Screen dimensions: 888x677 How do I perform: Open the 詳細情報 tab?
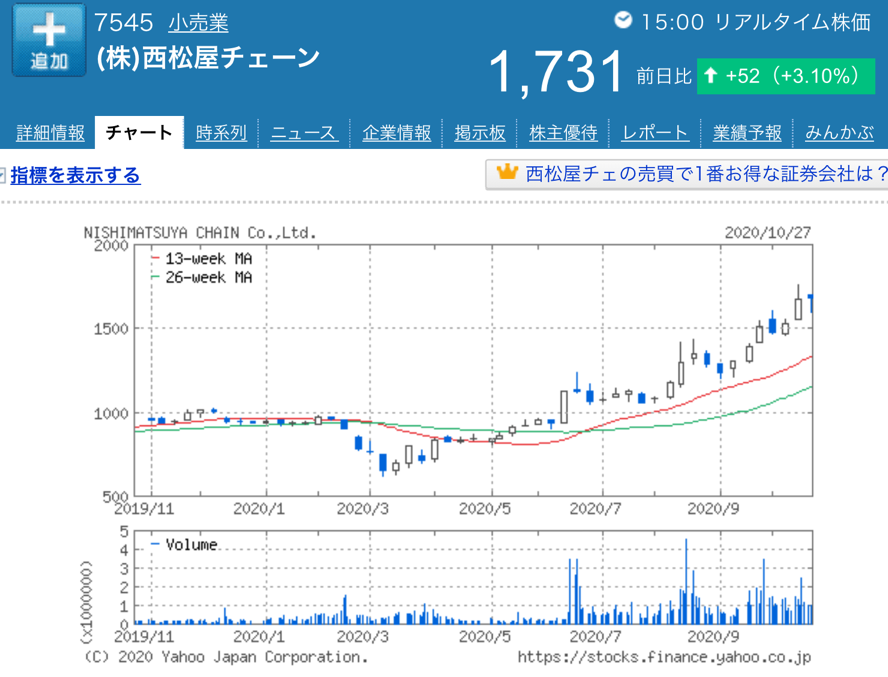pyautogui.click(x=50, y=133)
